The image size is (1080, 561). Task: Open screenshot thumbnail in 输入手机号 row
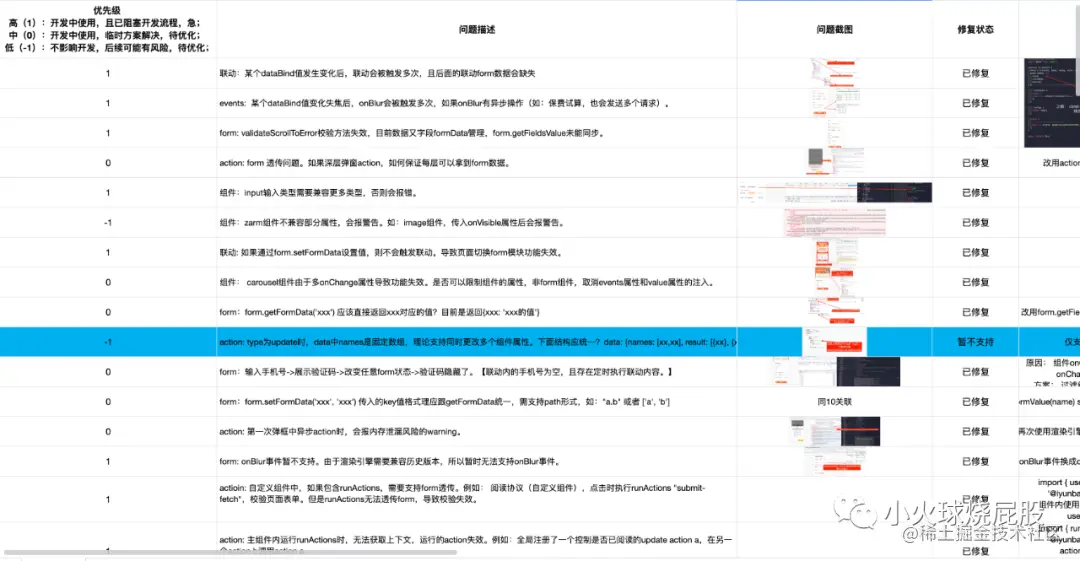coord(835,371)
